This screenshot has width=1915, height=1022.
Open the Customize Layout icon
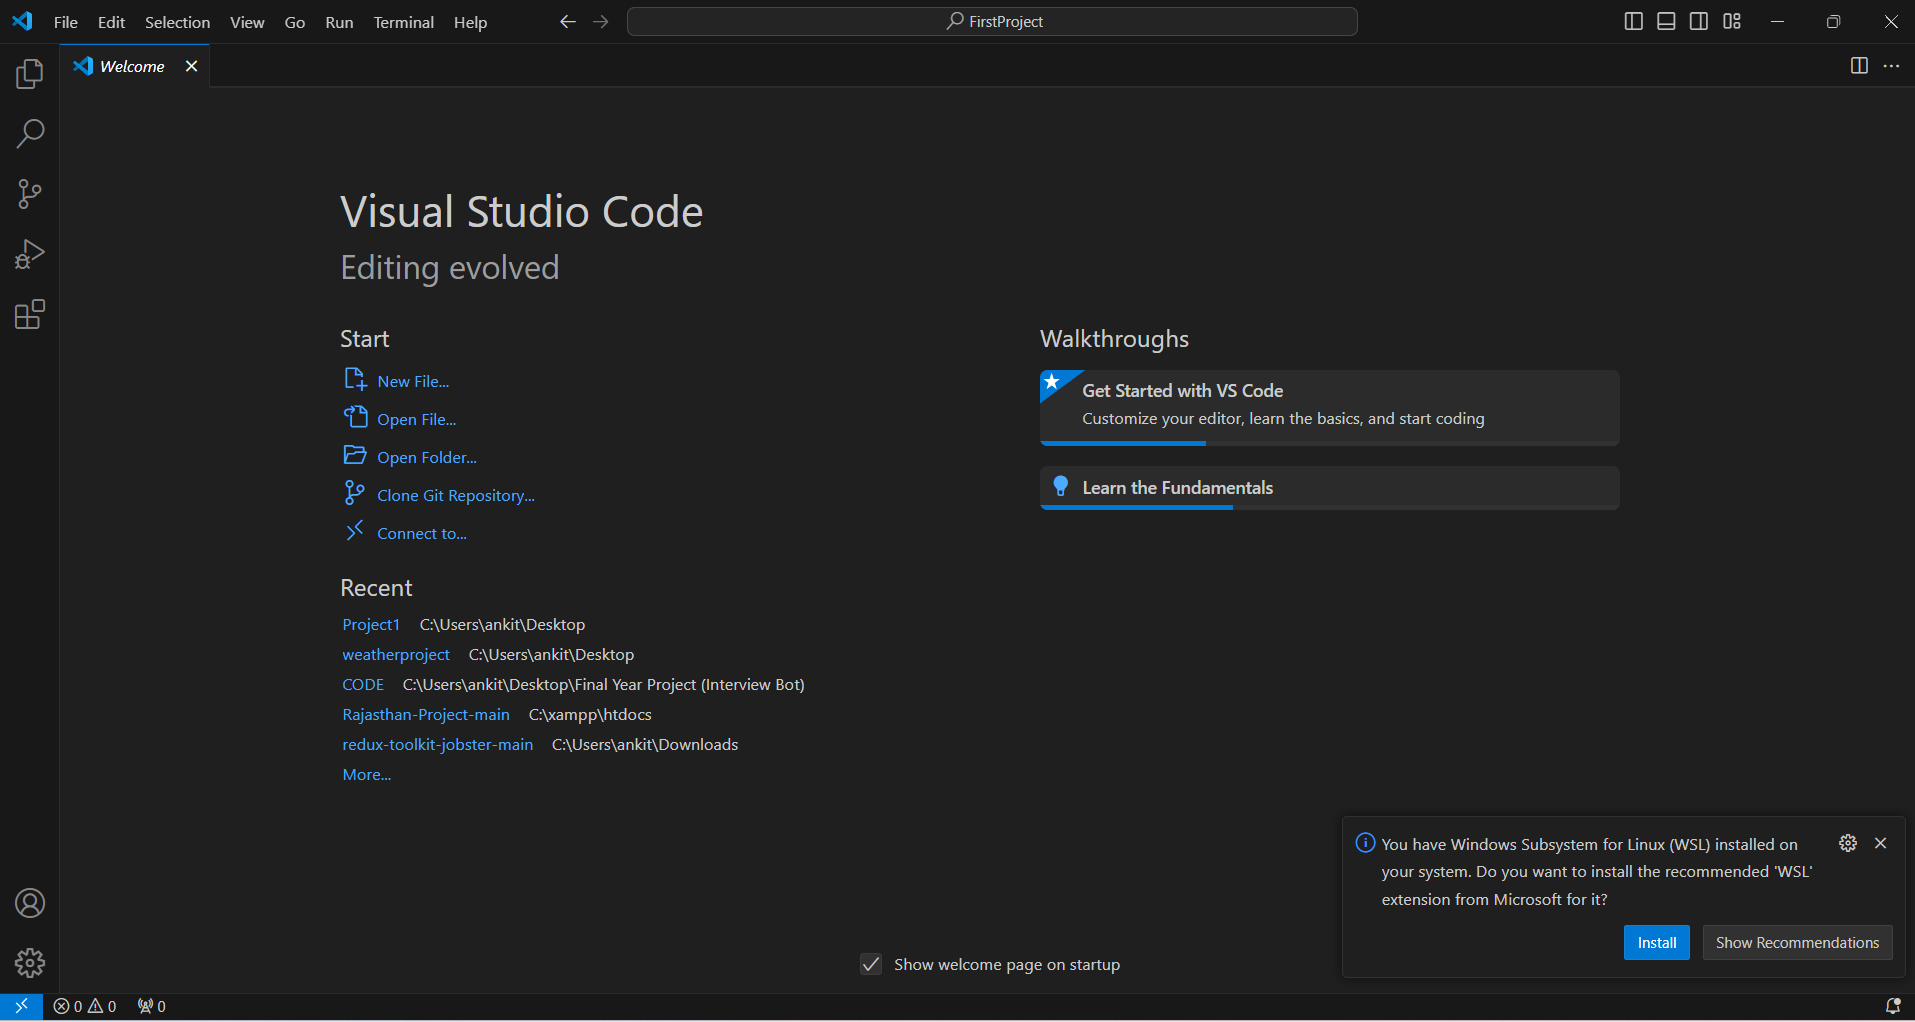click(1732, 21)
